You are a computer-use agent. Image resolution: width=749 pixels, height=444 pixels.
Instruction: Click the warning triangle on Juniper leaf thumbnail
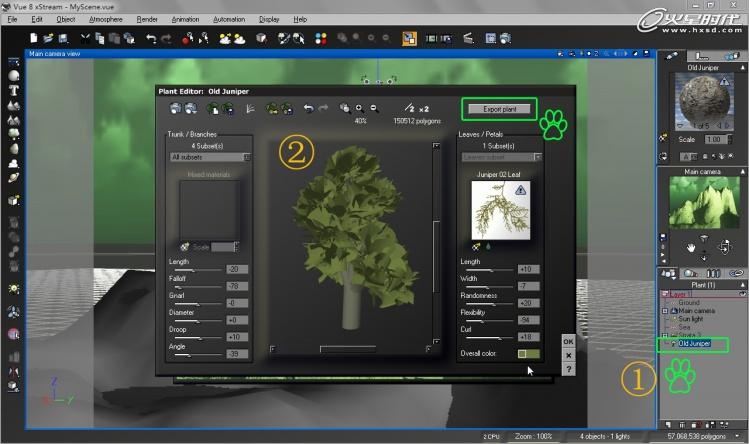pos(521,190)
